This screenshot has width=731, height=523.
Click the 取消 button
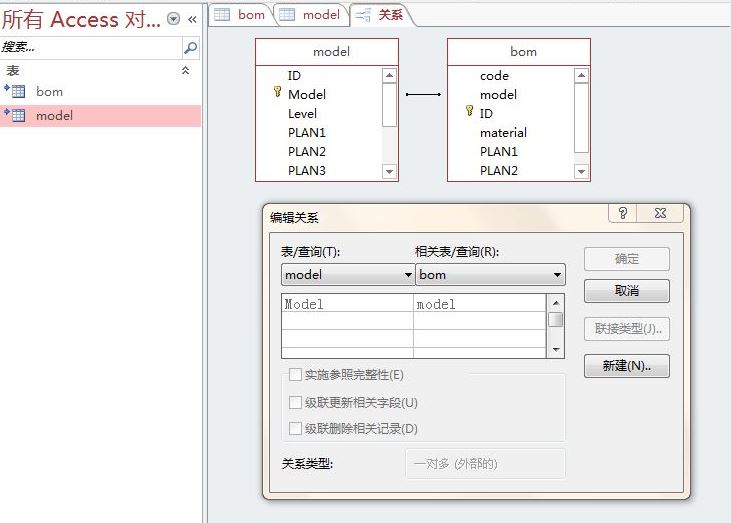click(627, 291)
